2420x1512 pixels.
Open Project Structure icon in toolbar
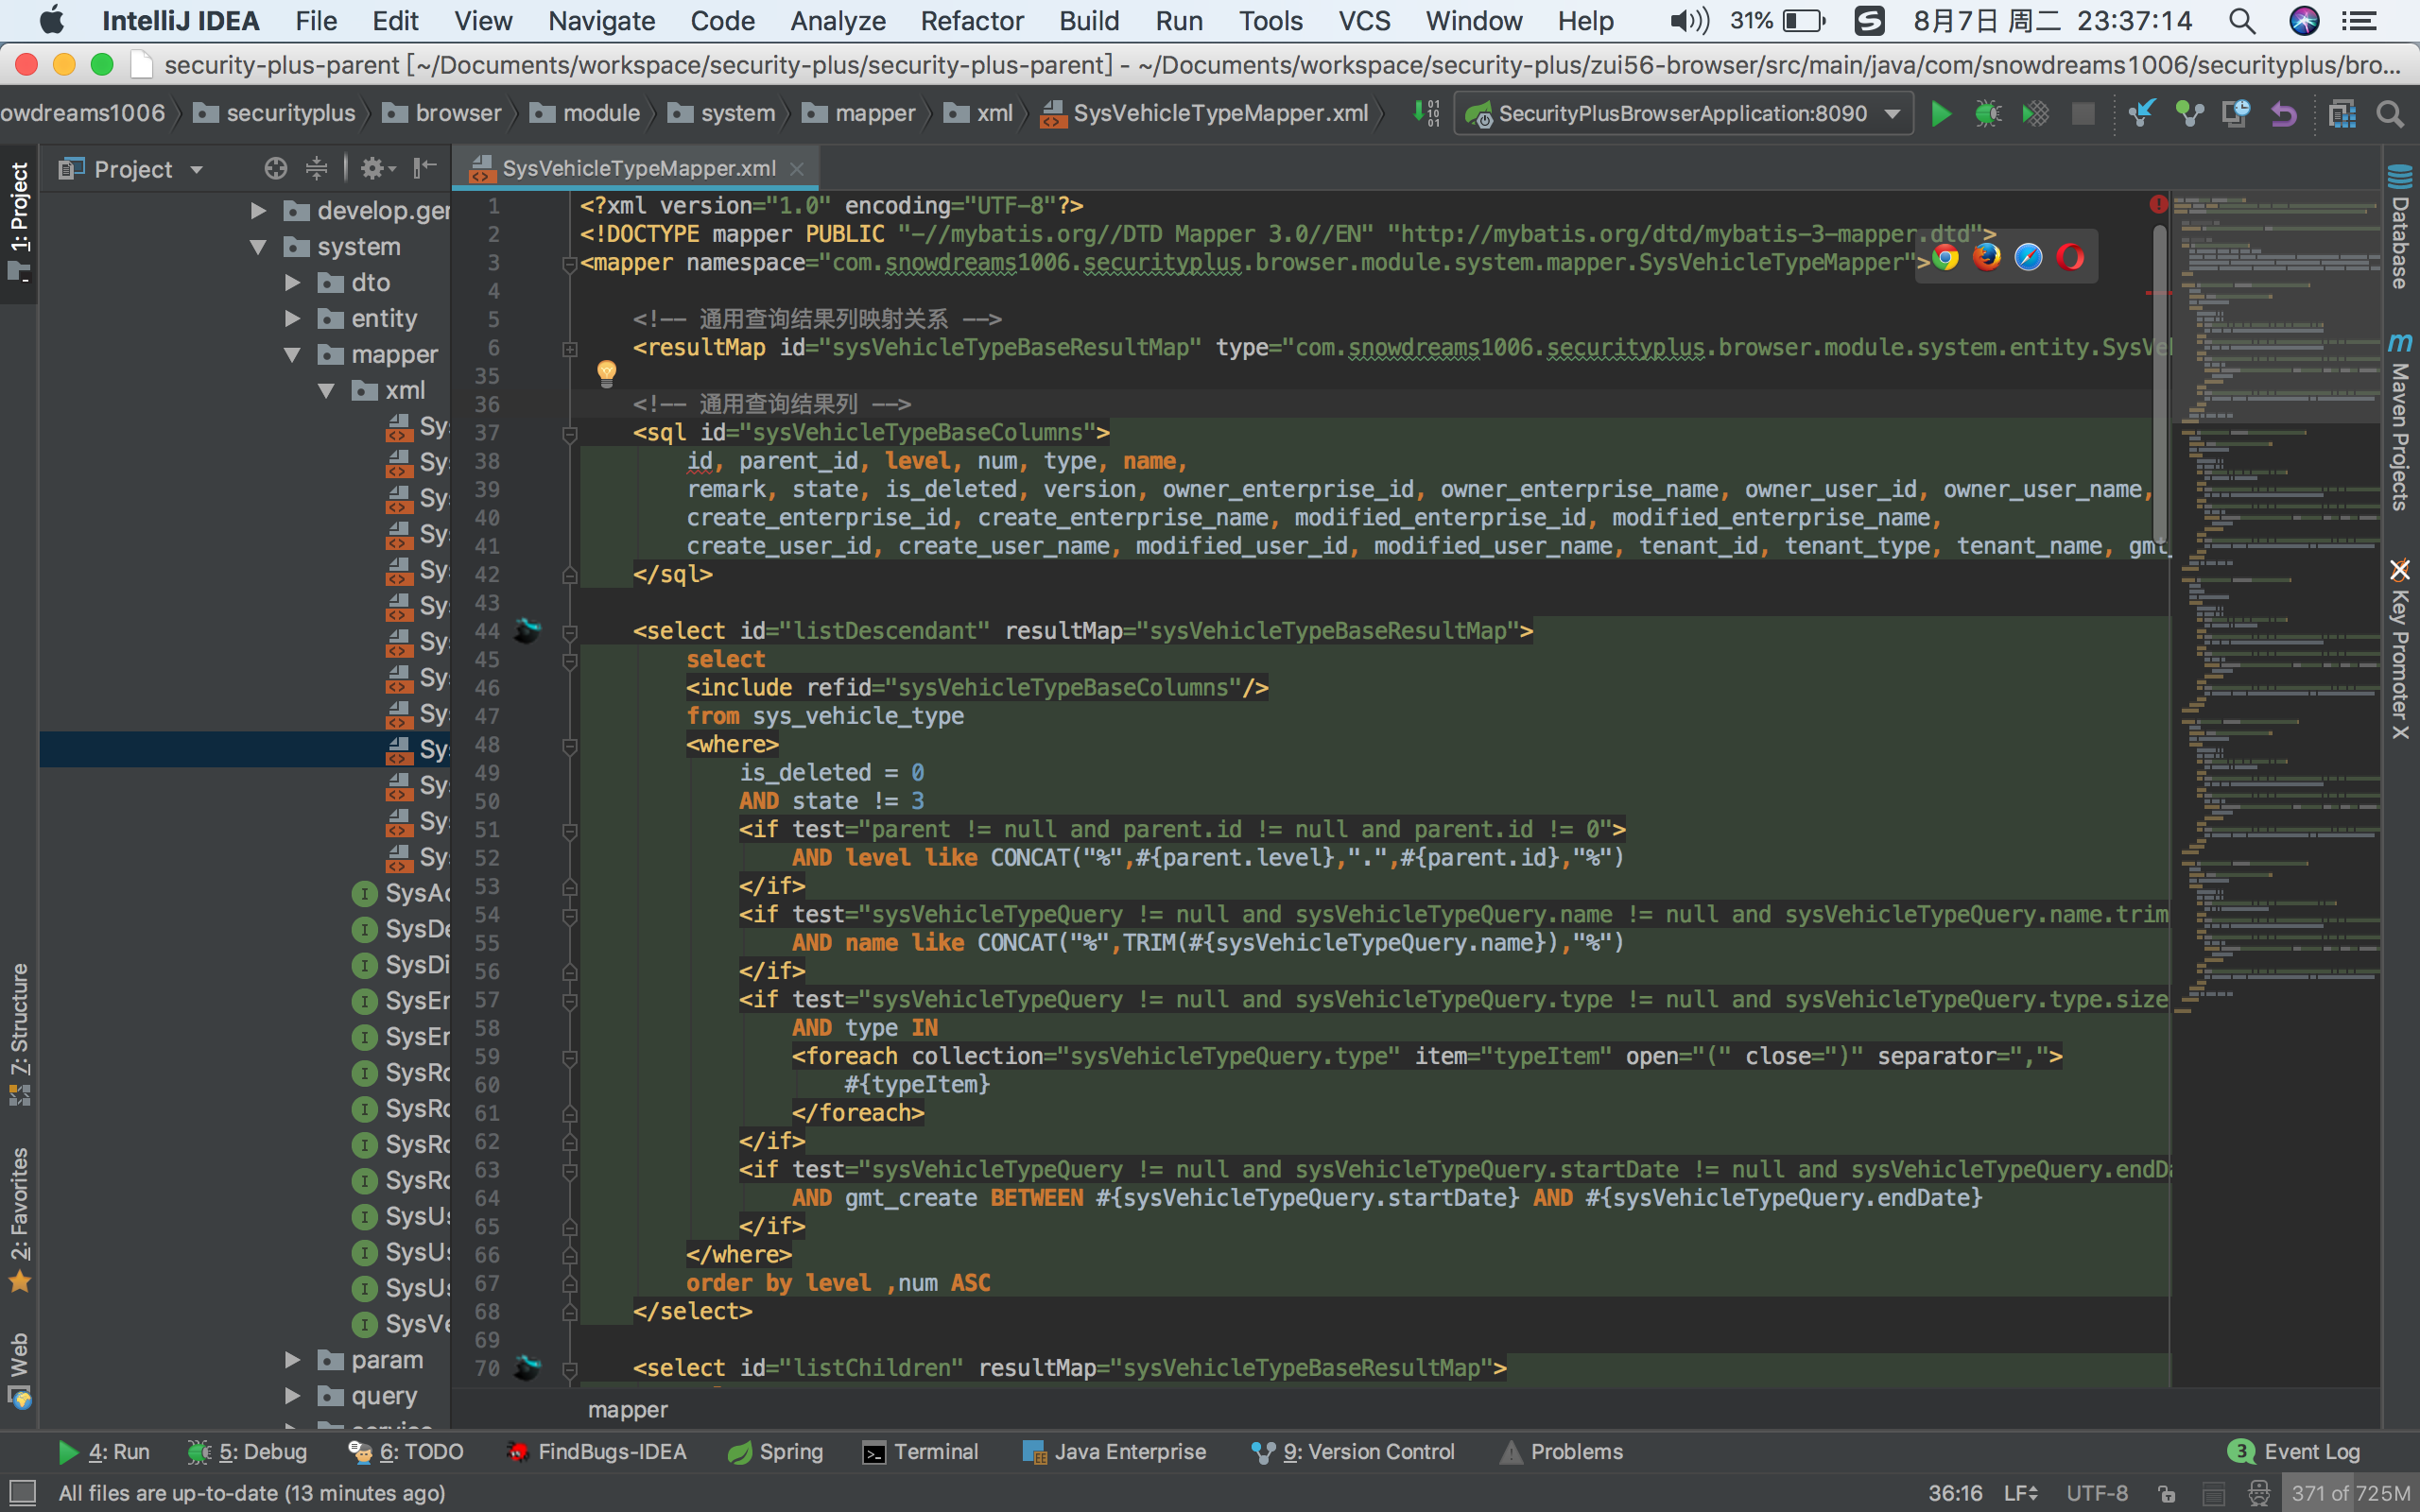(2342, 114)
